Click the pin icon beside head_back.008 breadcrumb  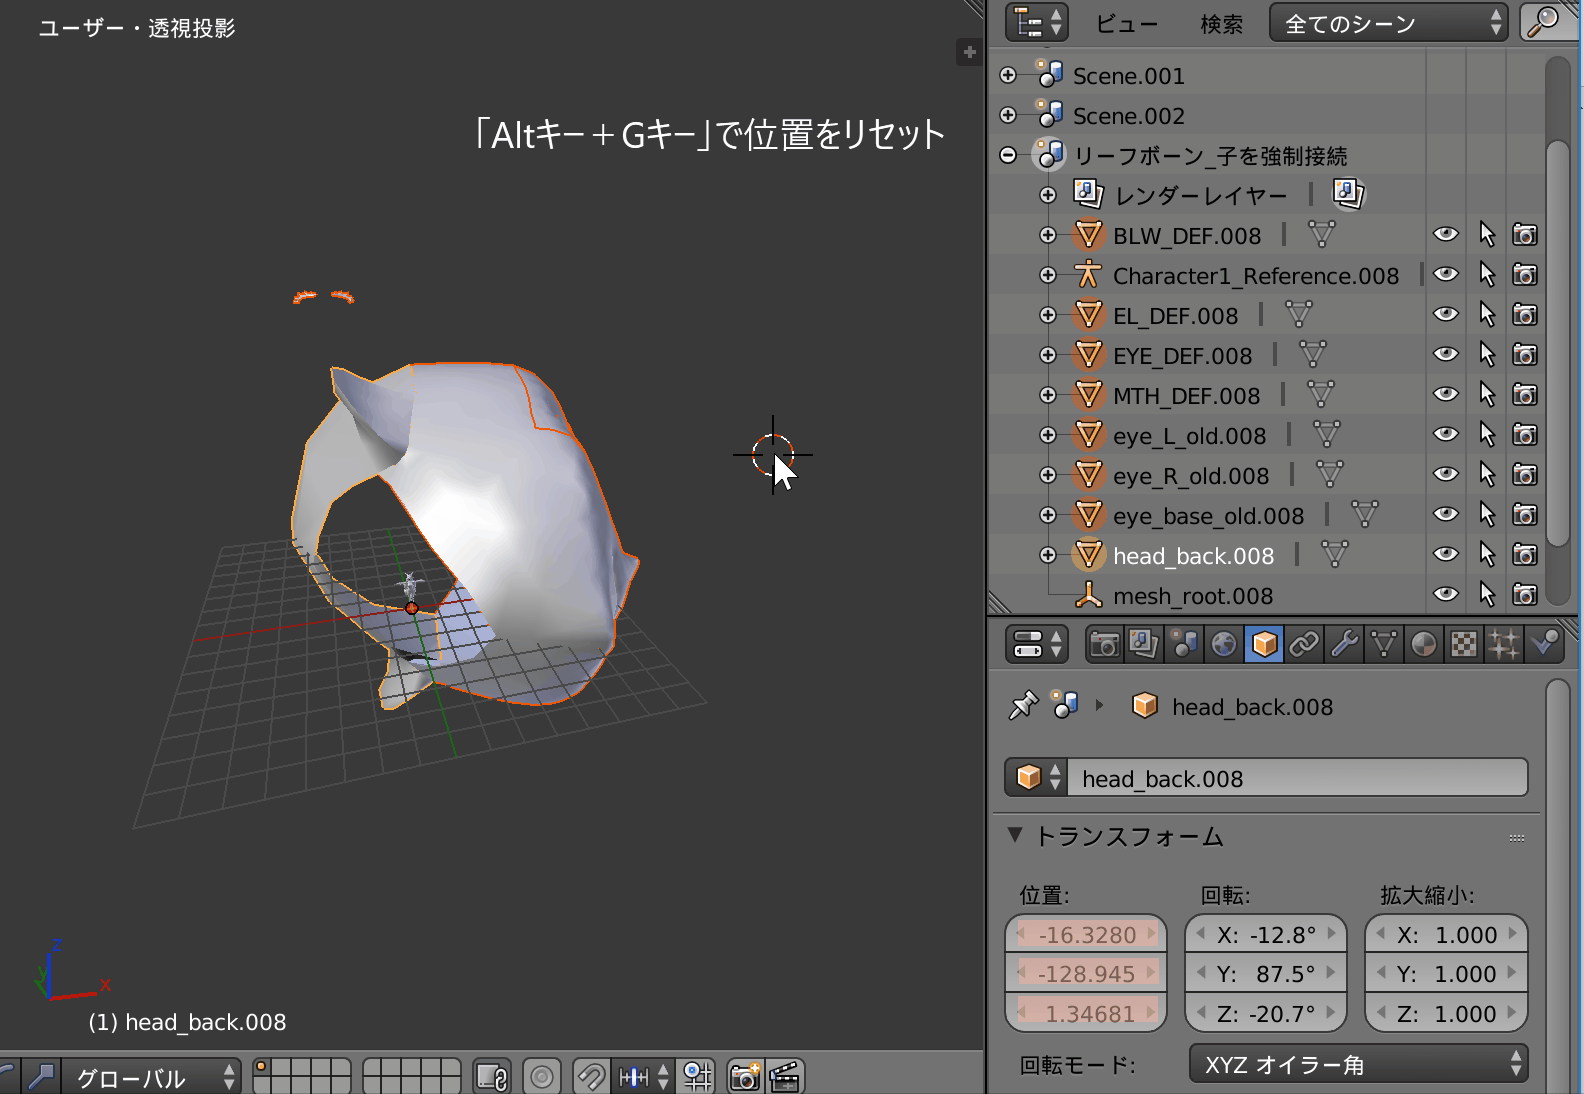1024,706
